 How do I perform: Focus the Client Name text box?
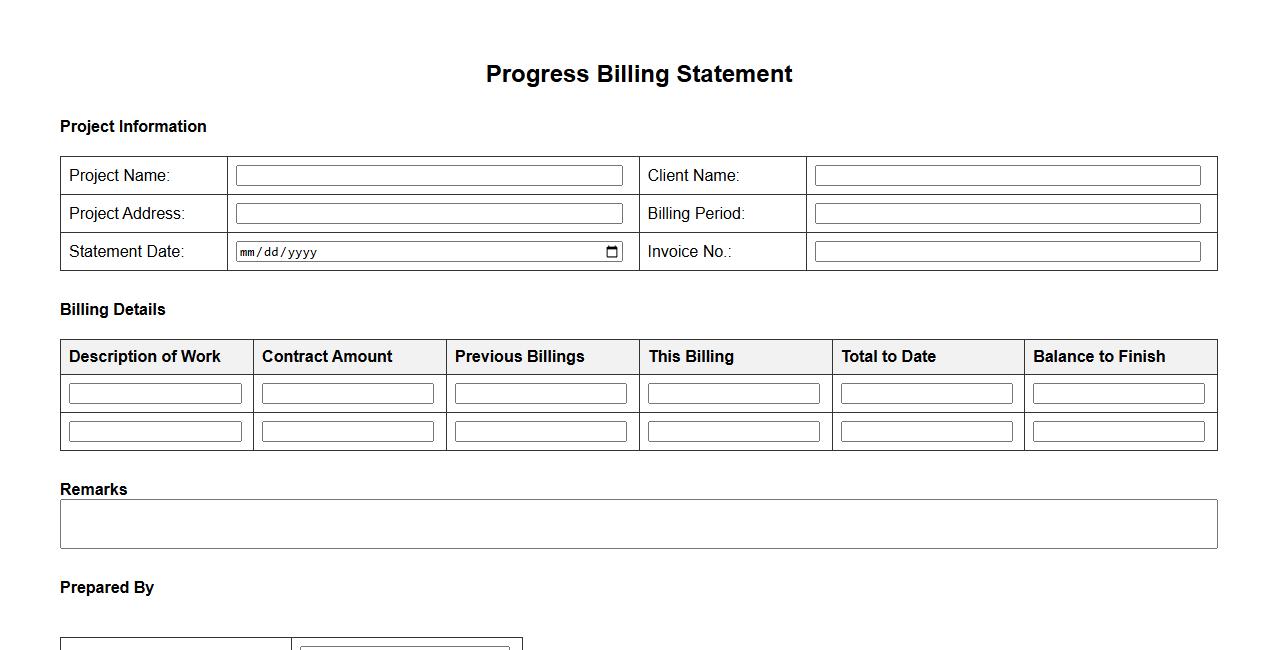coord(1007,176)
